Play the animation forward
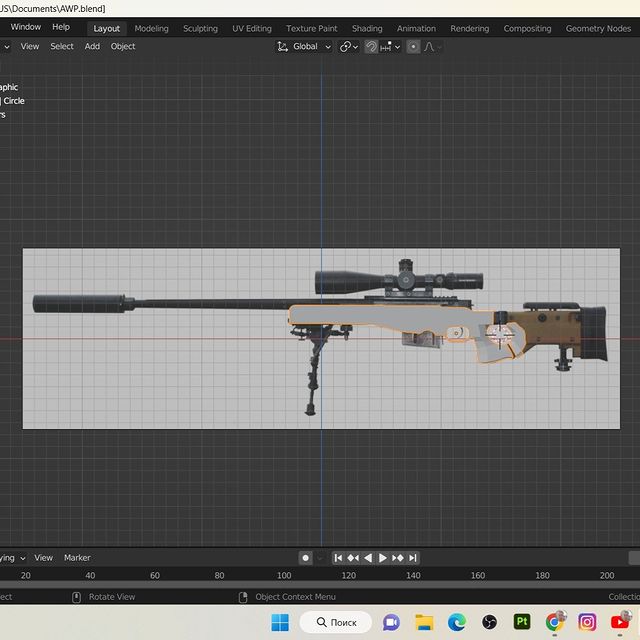 pyautogui.click(x=382, y=558)
